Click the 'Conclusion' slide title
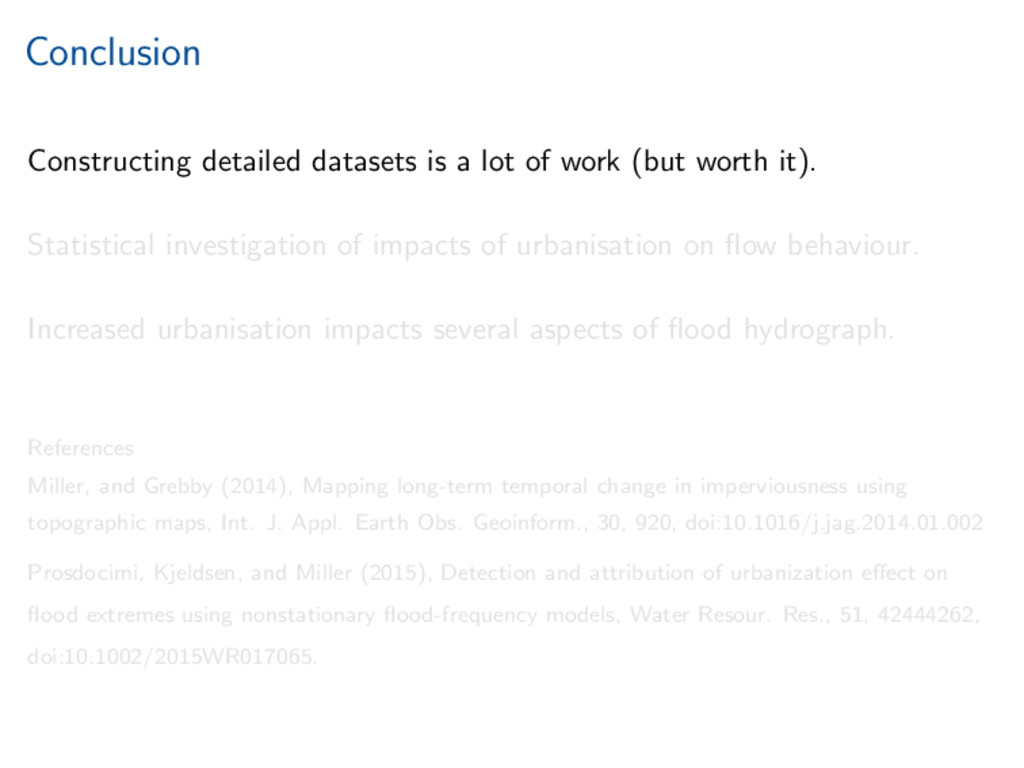1024x768 pixels. click(113, 52)
